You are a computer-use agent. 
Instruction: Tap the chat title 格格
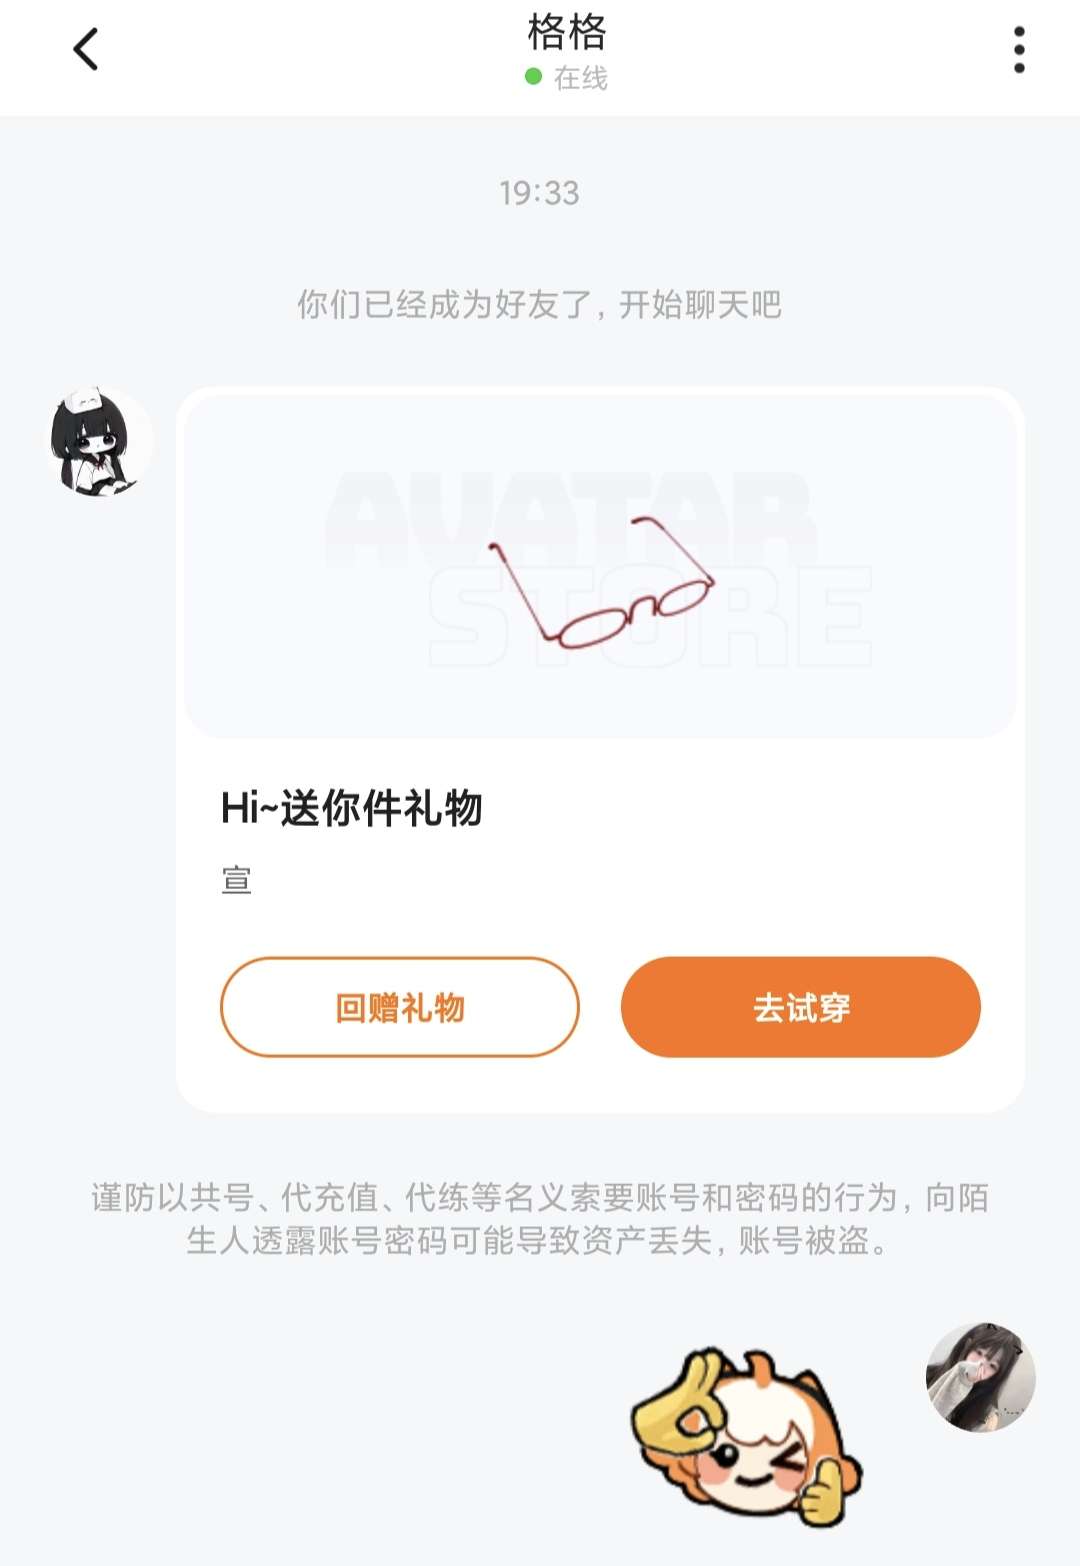tap(567, 32)
